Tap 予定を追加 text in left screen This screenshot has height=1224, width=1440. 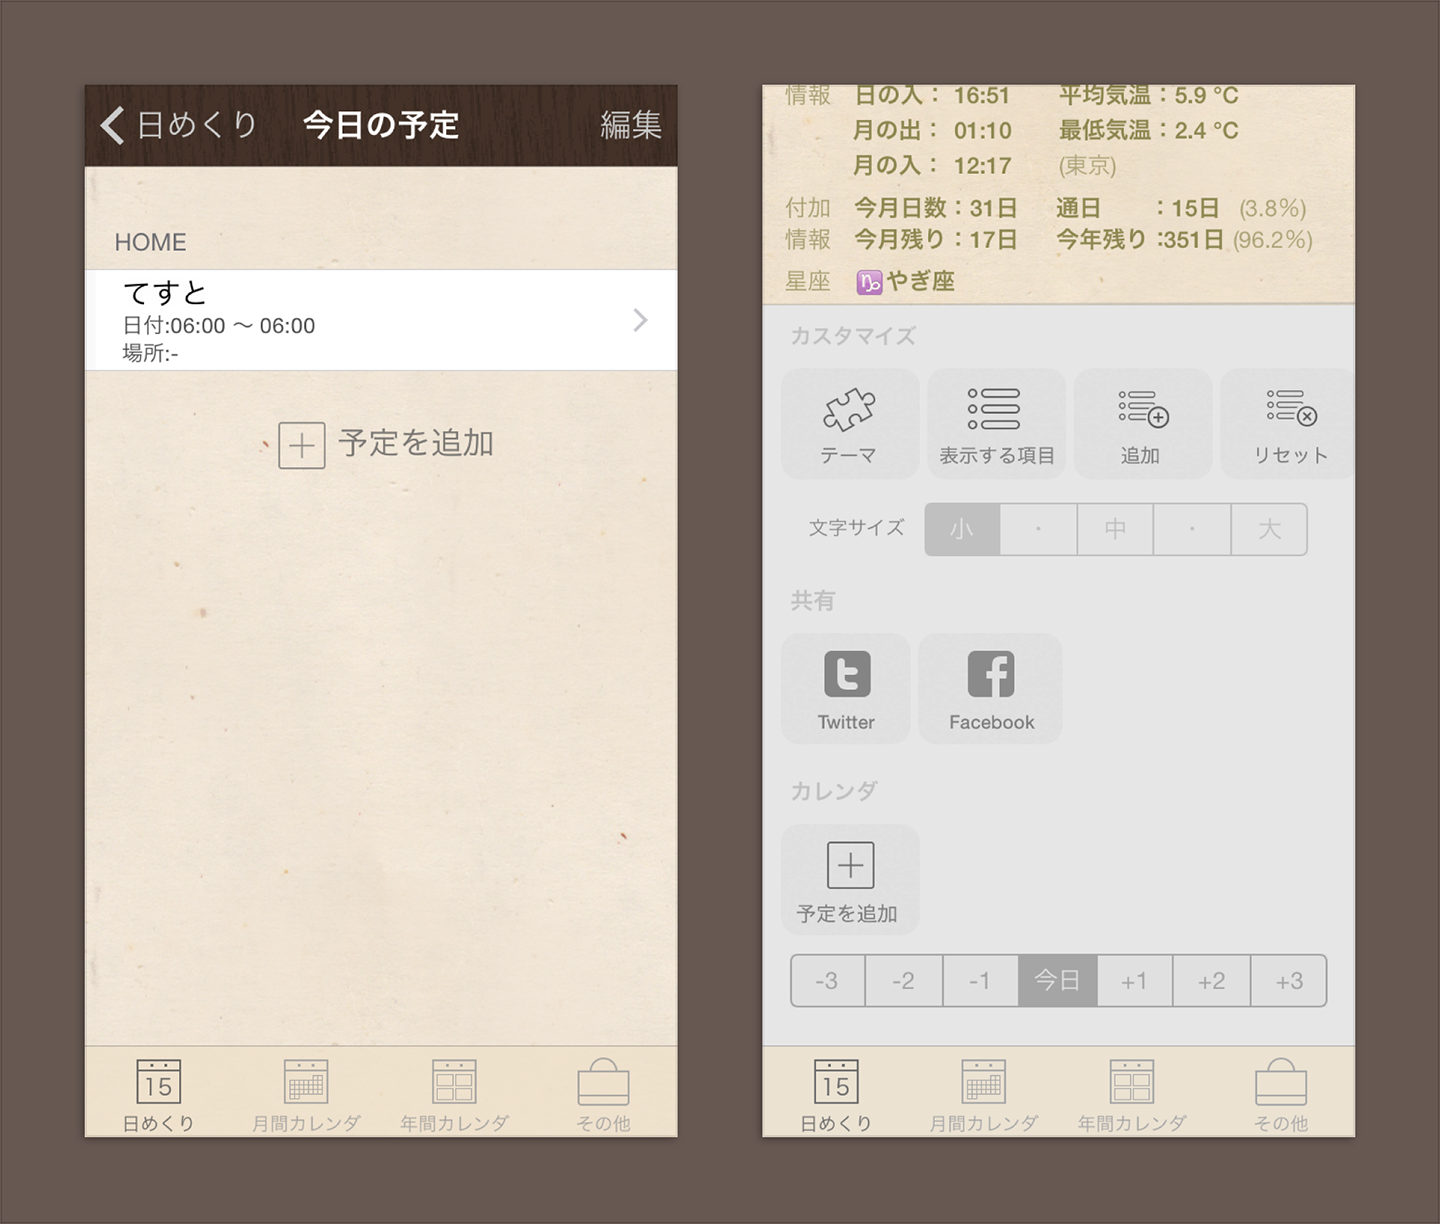[416, 443]
